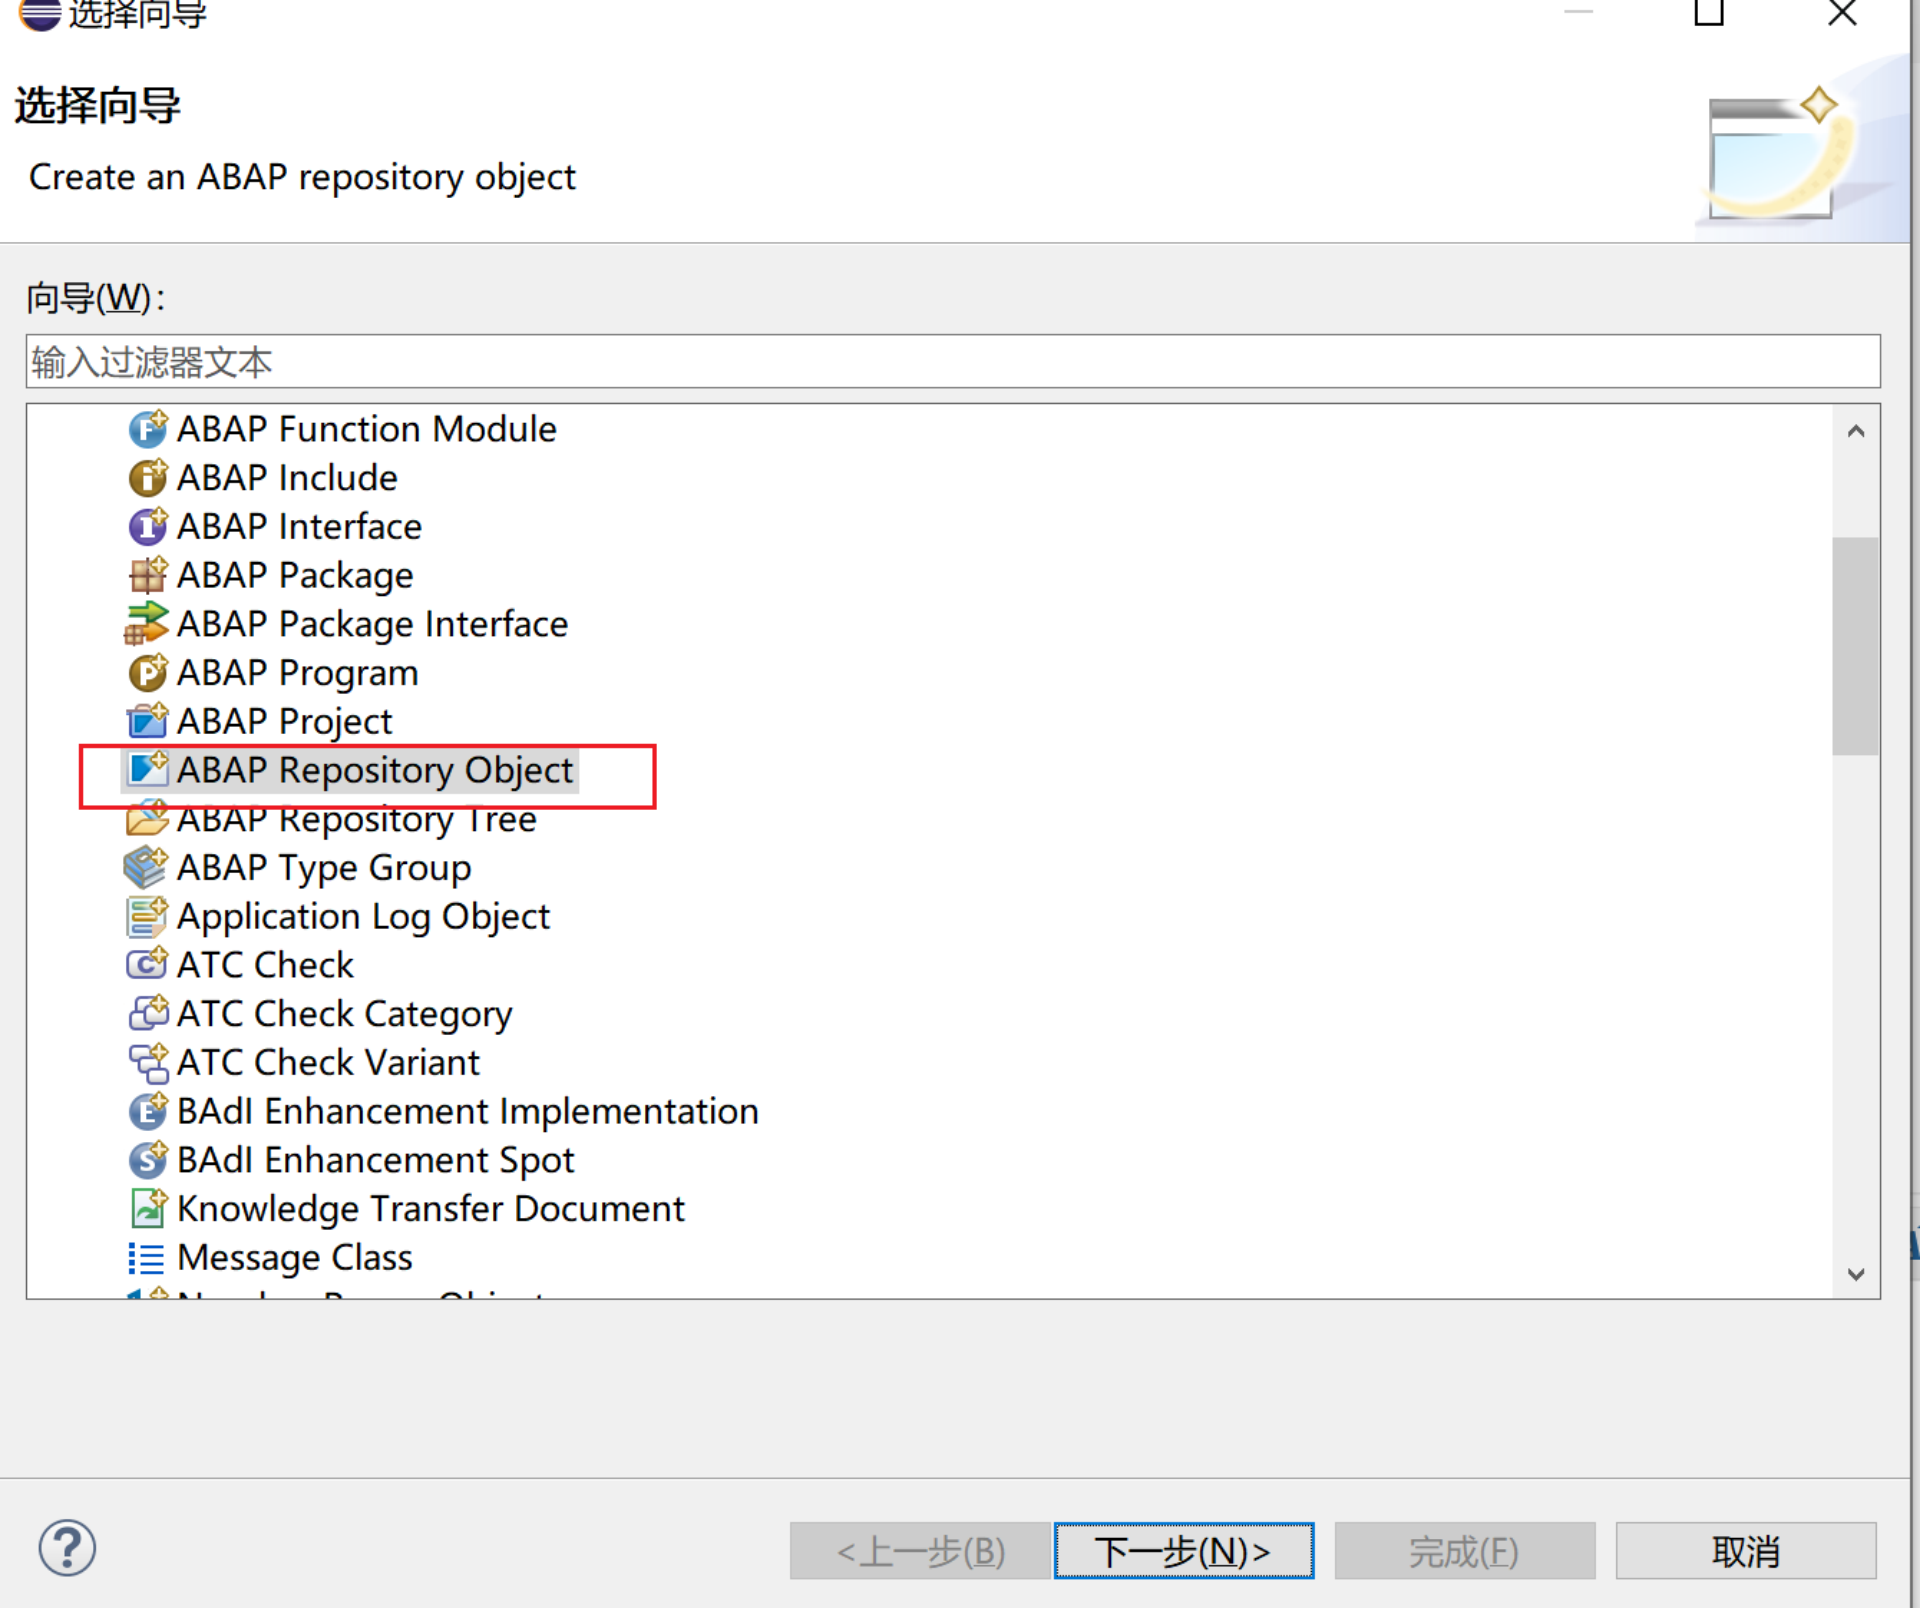This screenshot has height=1608, width=1920.
Task: Click the ABAP Include icon
Action: click(x=147, y=478)
